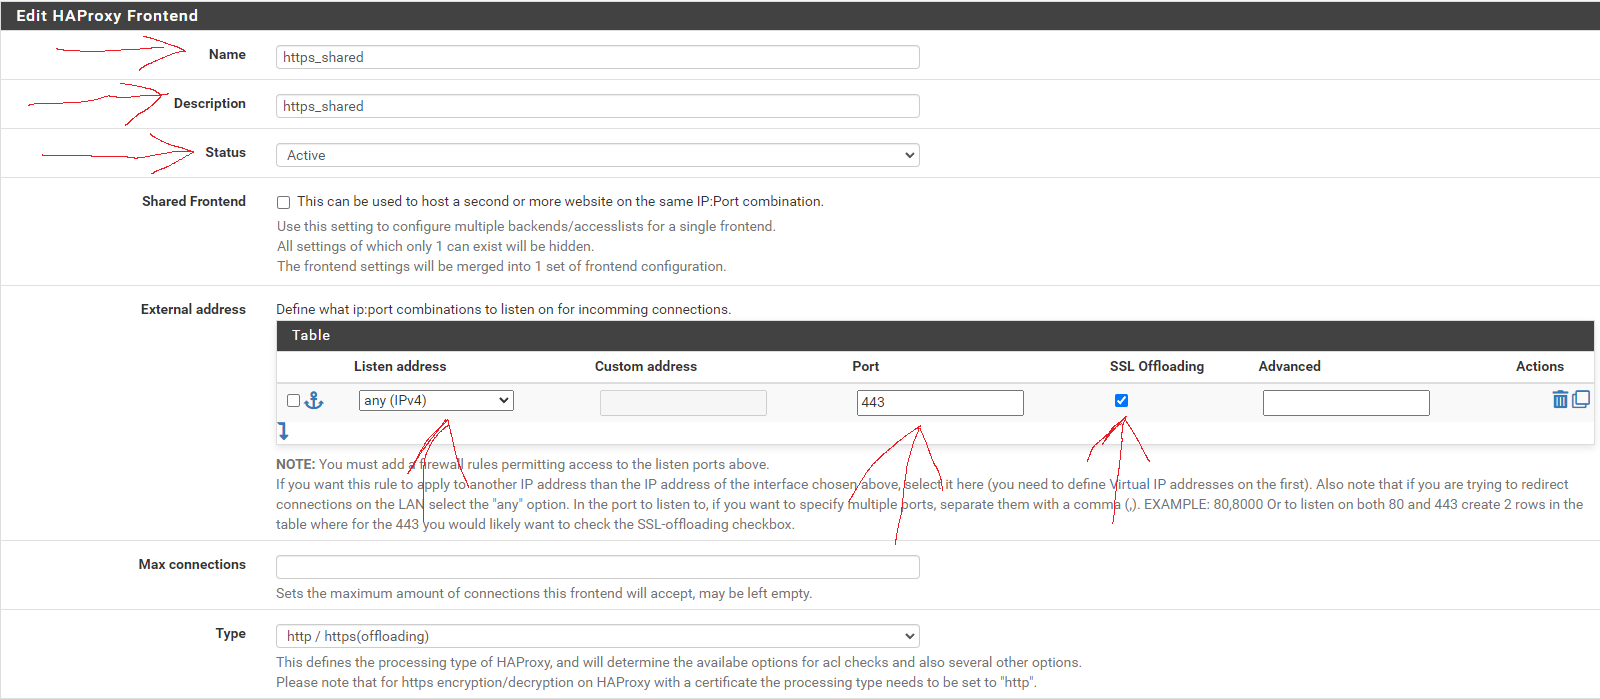Click the External address label

pos(193,309)
